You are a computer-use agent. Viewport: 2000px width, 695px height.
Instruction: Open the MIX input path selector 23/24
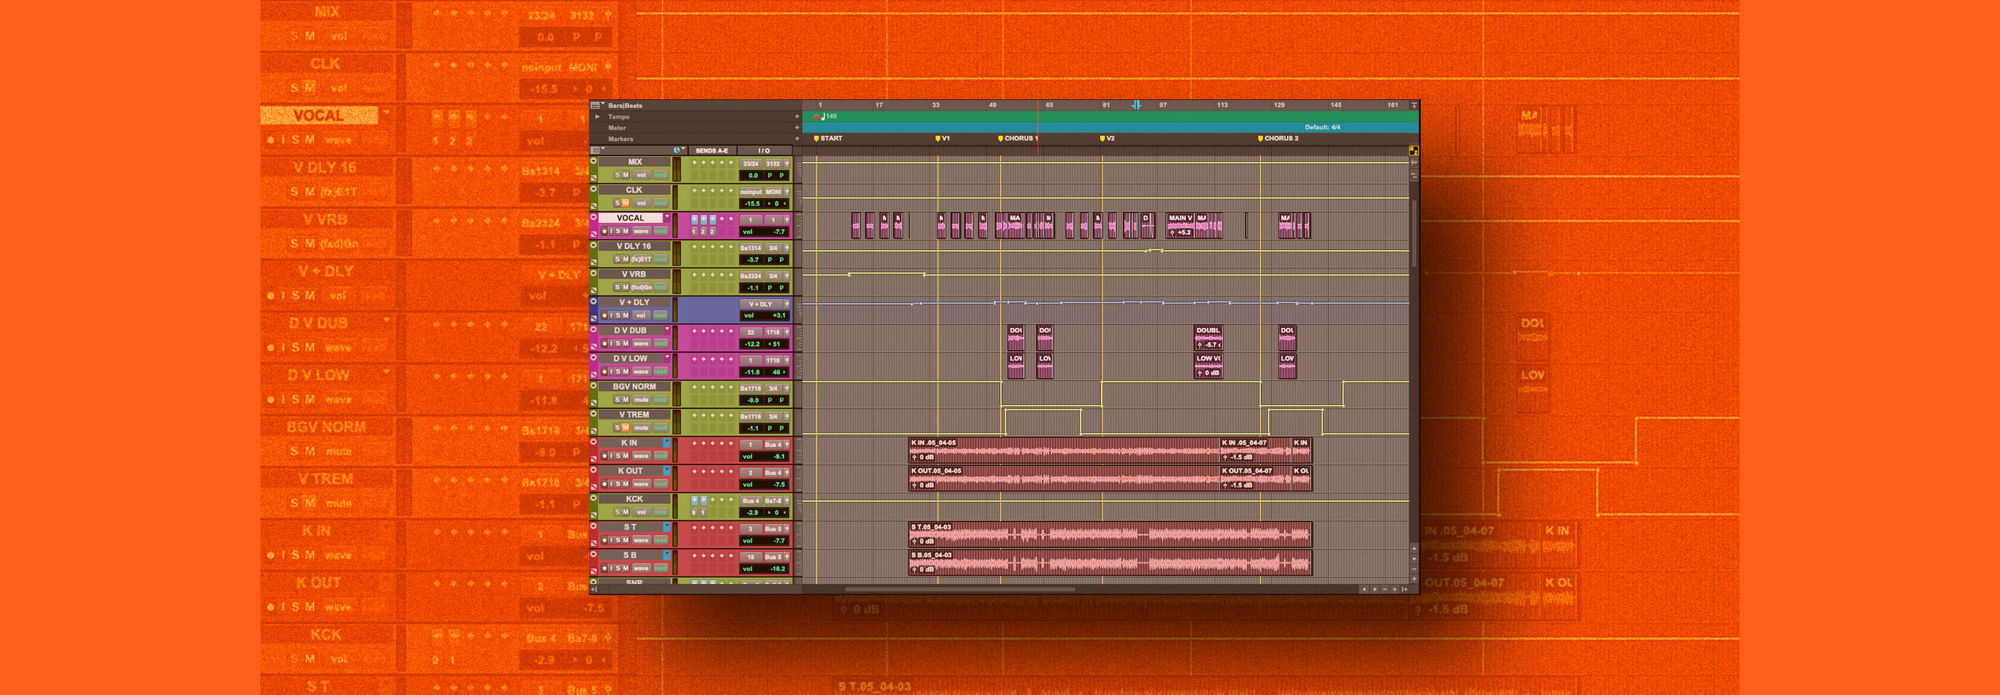point(751,164)
